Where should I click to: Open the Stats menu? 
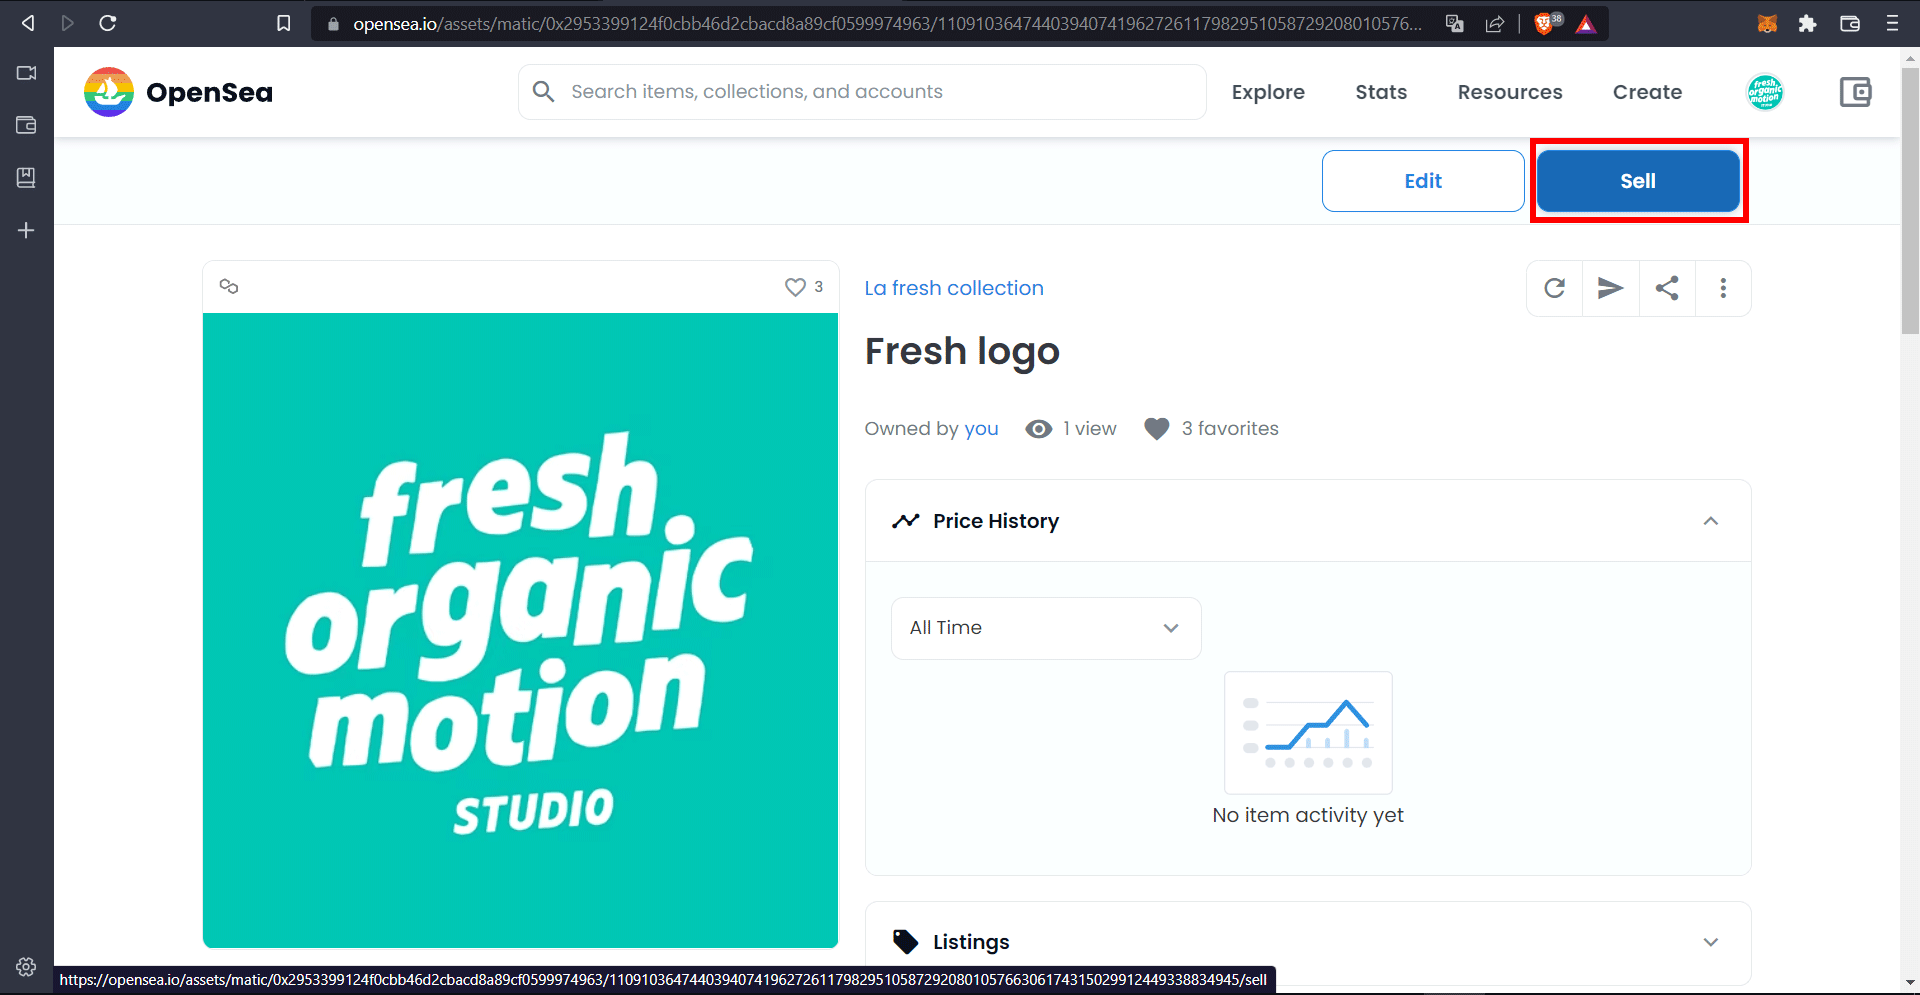1381,92
